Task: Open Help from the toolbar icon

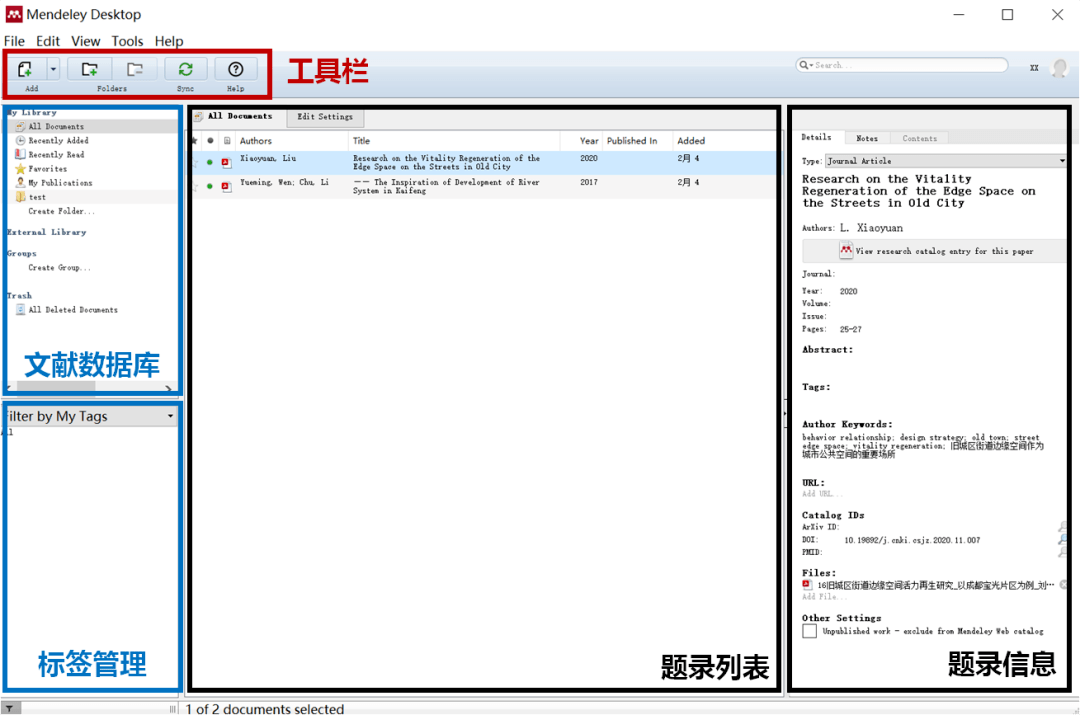Action: tap(236, 70)
